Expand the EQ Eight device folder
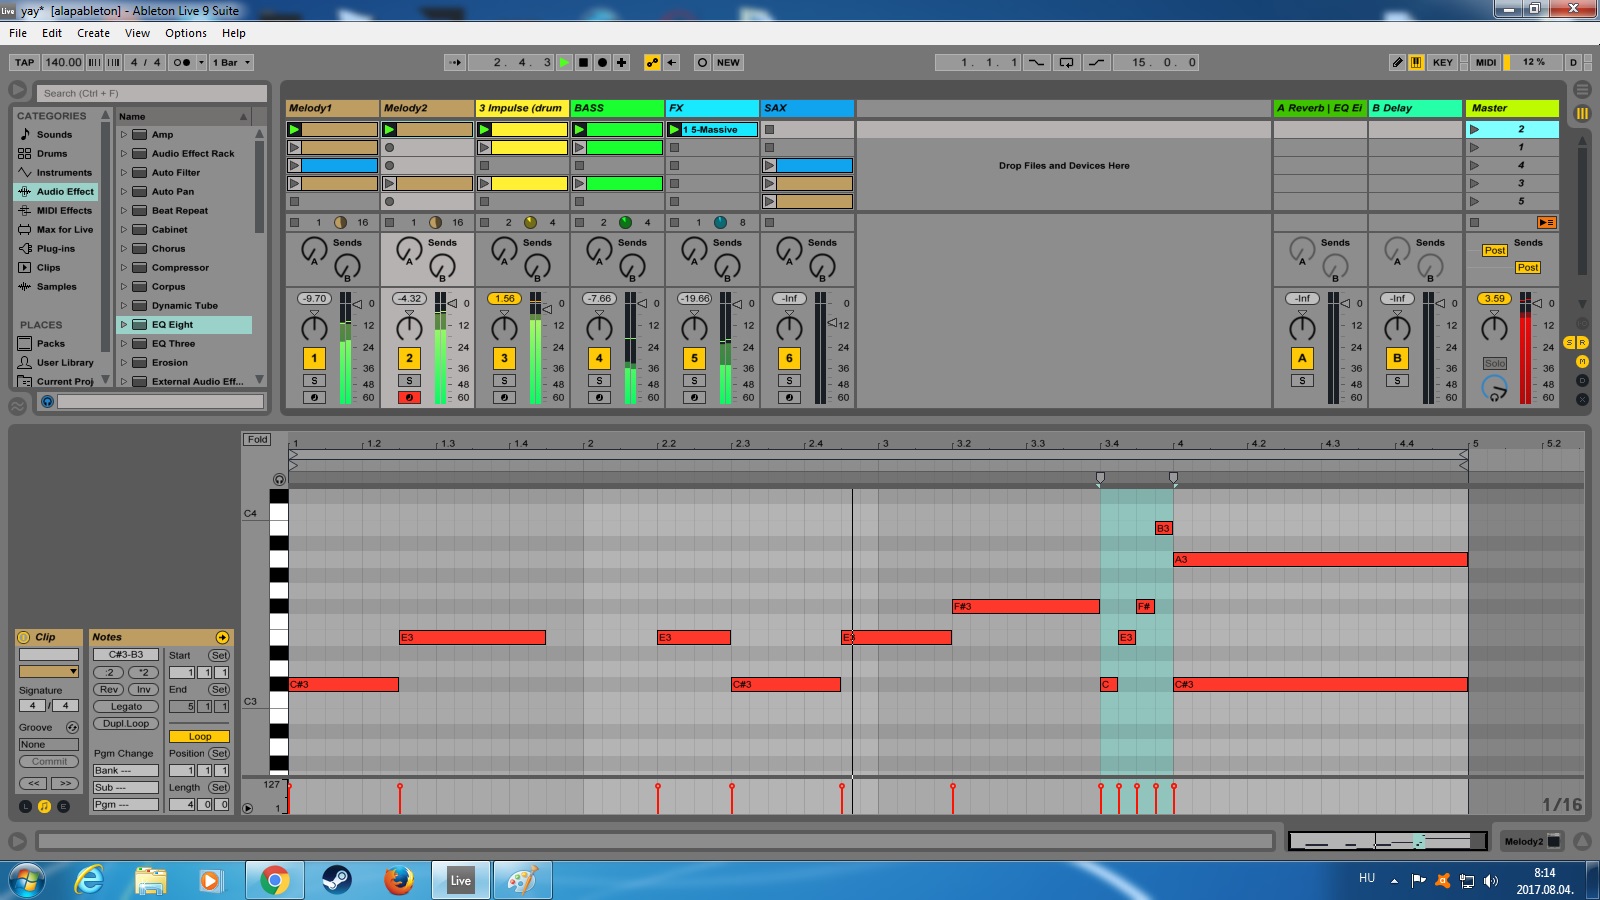This screenshot has height=900, width=1600. click(124, 324)
